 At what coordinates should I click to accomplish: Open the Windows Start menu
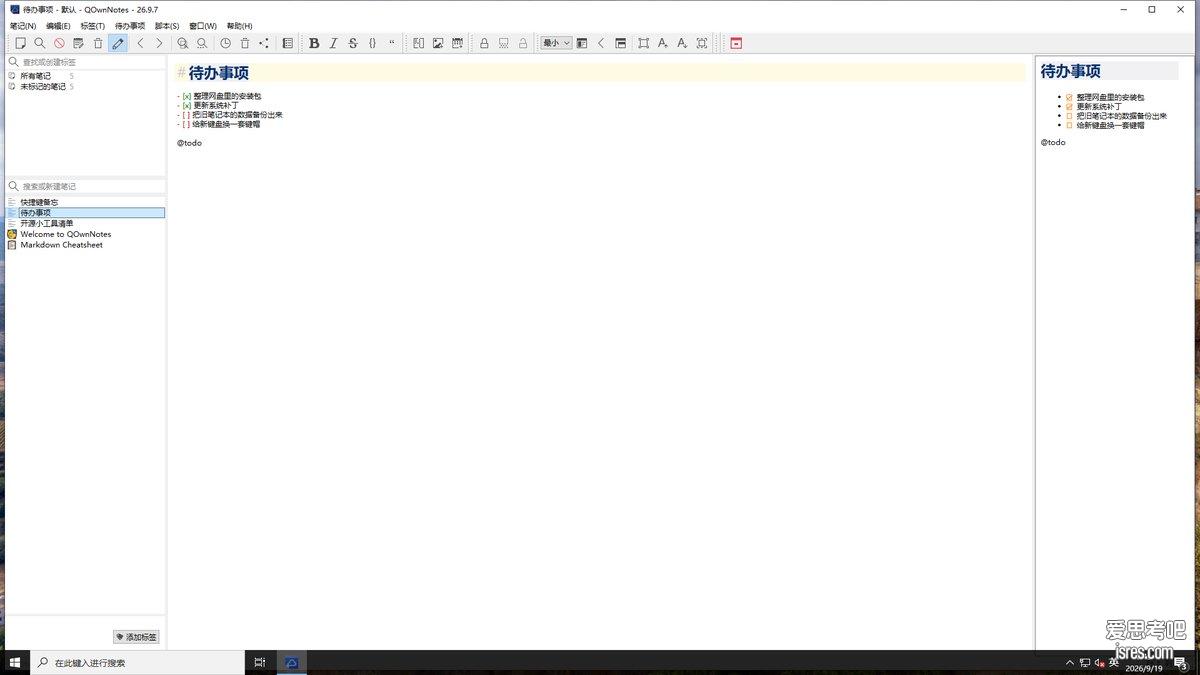point(15,662)
